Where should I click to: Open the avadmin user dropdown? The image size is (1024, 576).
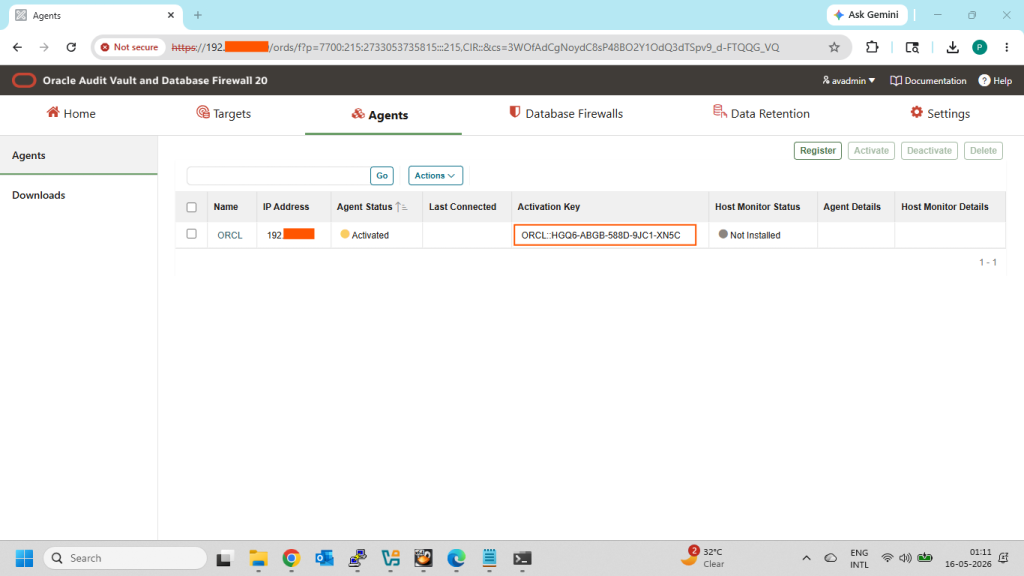click(x=848, y=81)
